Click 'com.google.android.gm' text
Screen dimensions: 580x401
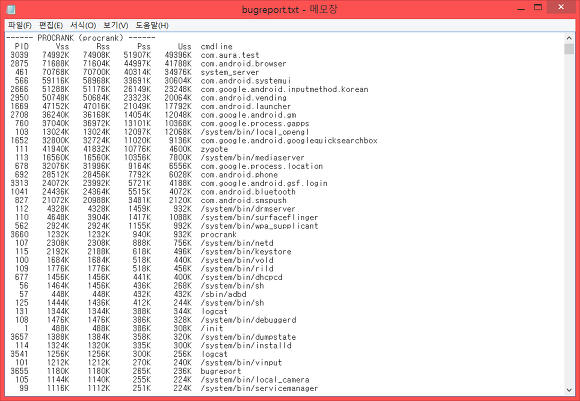pyautogui.click(x=248, y=115)
